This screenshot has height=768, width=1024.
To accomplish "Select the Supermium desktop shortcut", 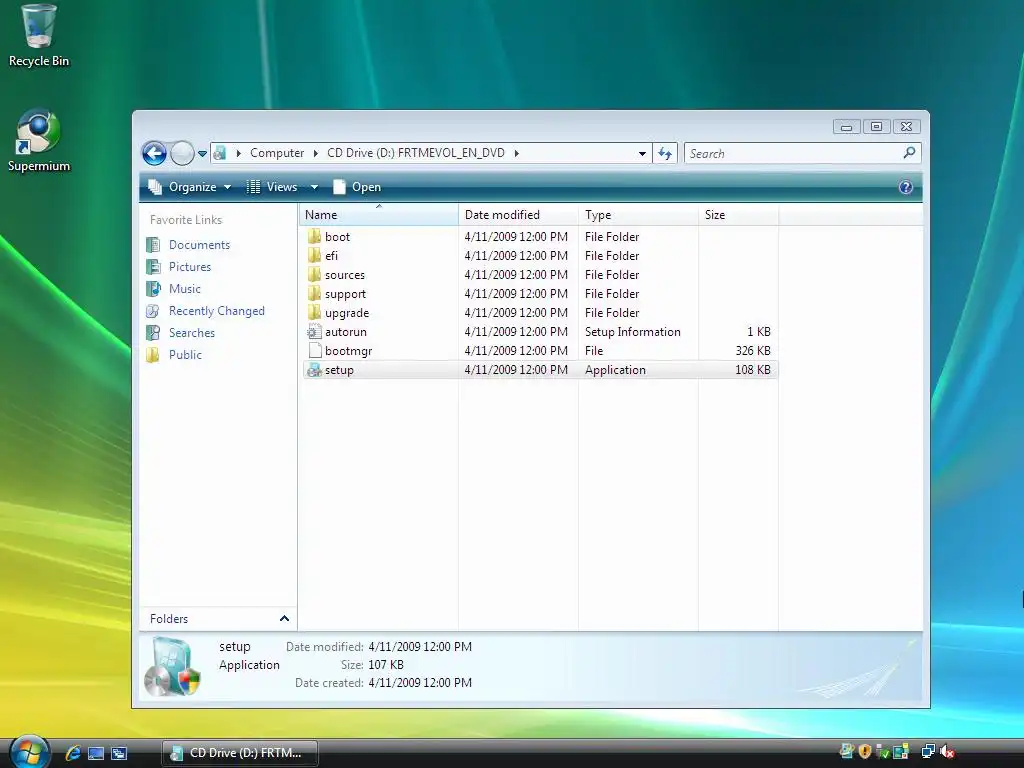I will pos(39,140).
